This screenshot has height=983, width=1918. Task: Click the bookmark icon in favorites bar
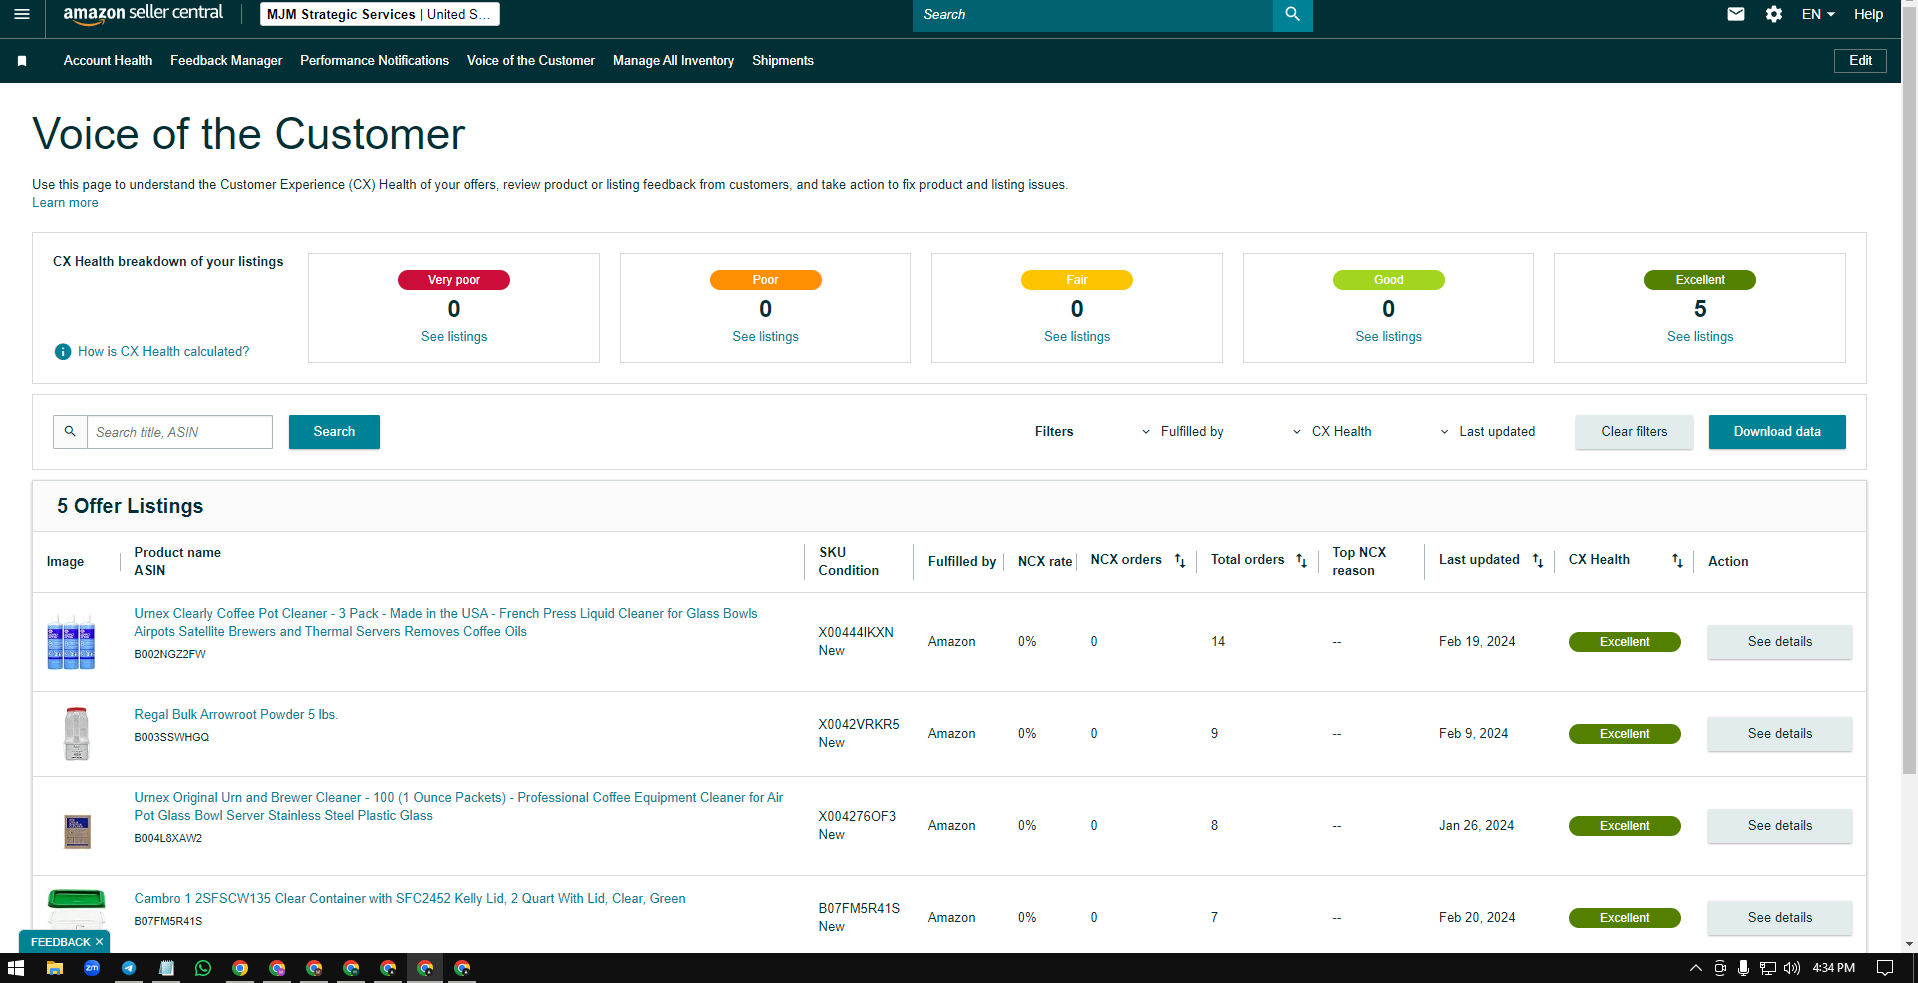click(x=22, y=61)
